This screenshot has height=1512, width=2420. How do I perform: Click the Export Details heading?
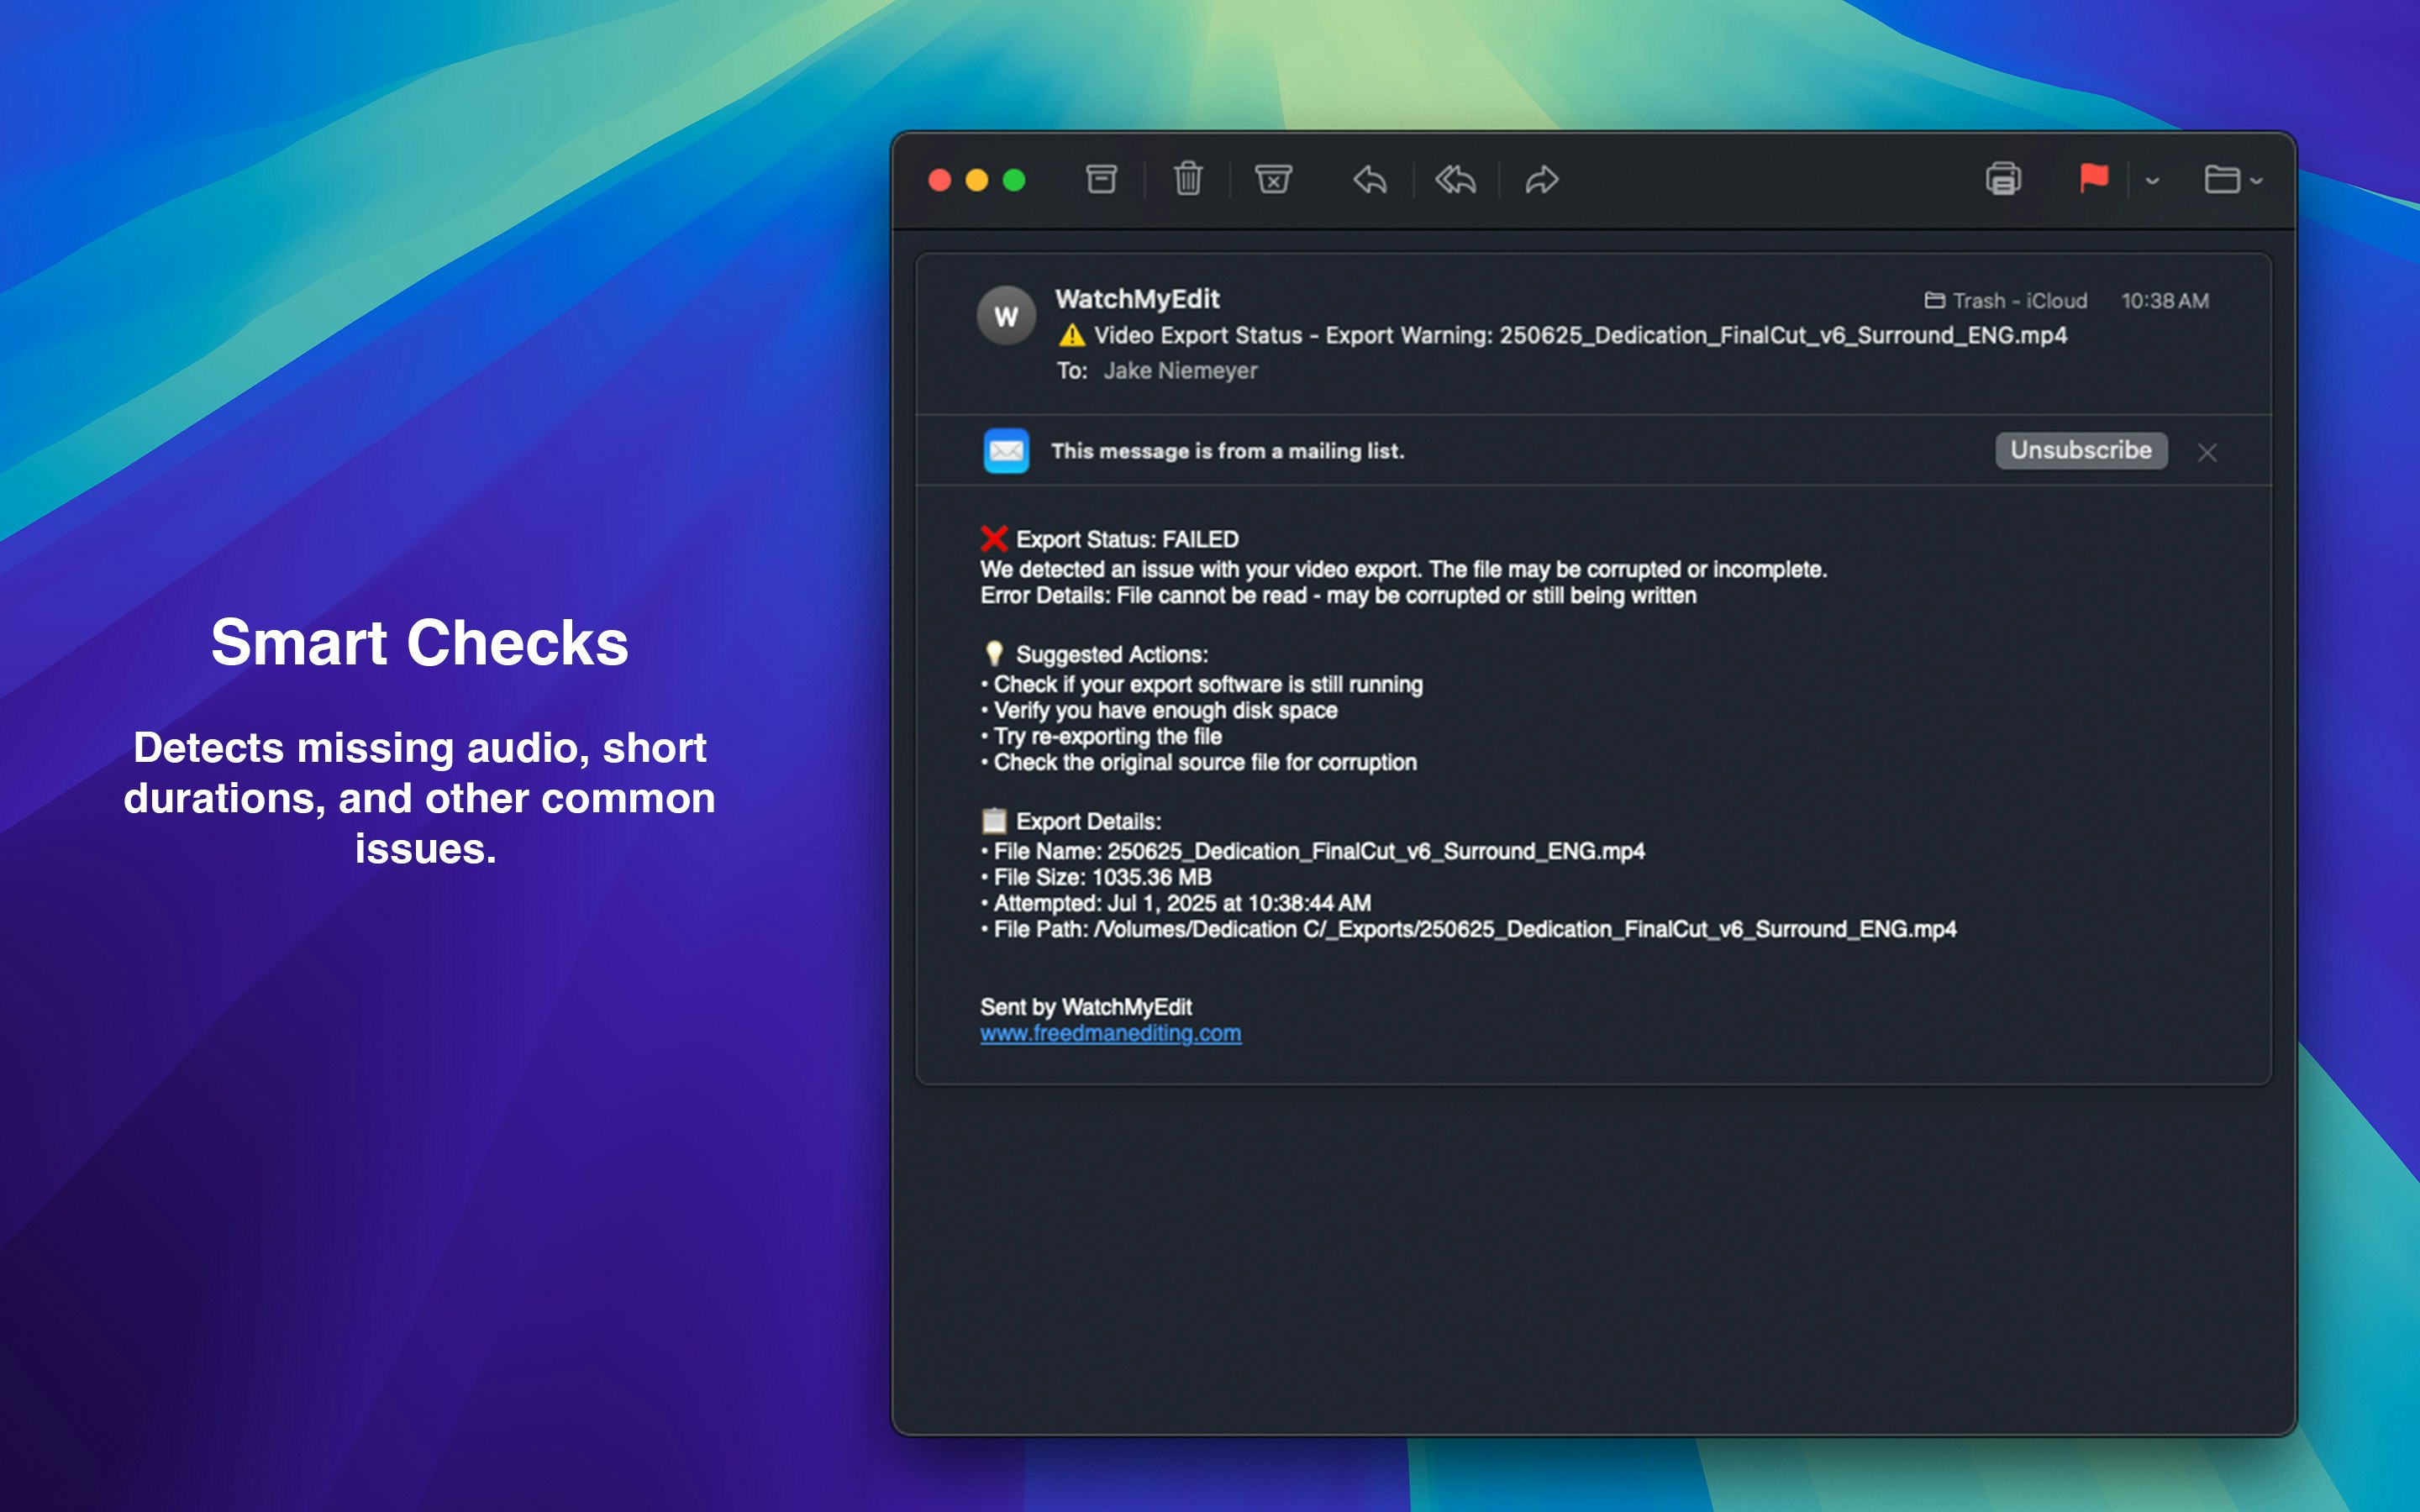pos(1071,822)
